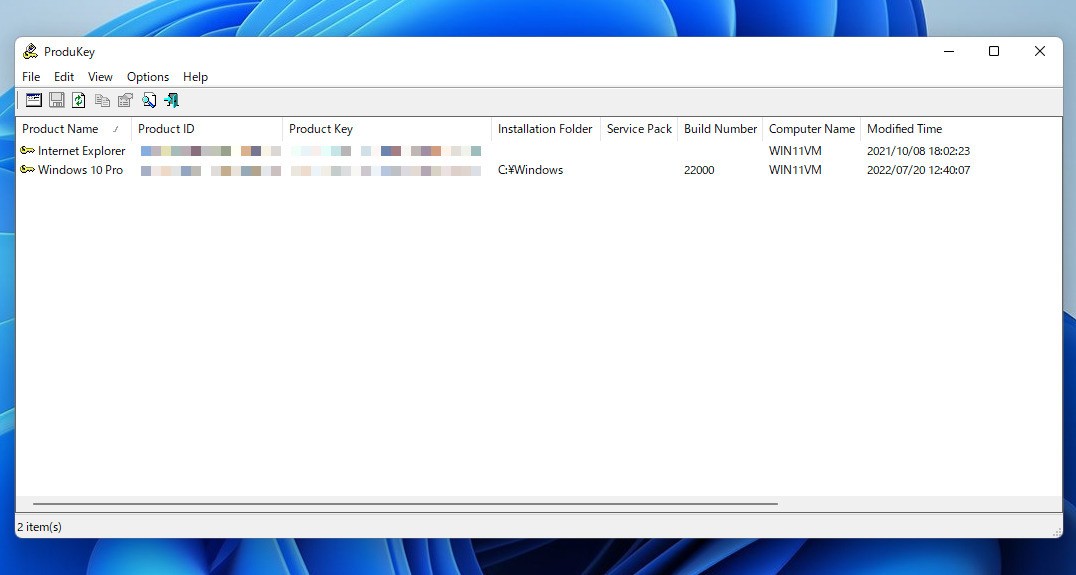Click modified time 2022/07/20 12:40:07
The height and width of the screenshot is (575, 1076).
coord(918,169)
